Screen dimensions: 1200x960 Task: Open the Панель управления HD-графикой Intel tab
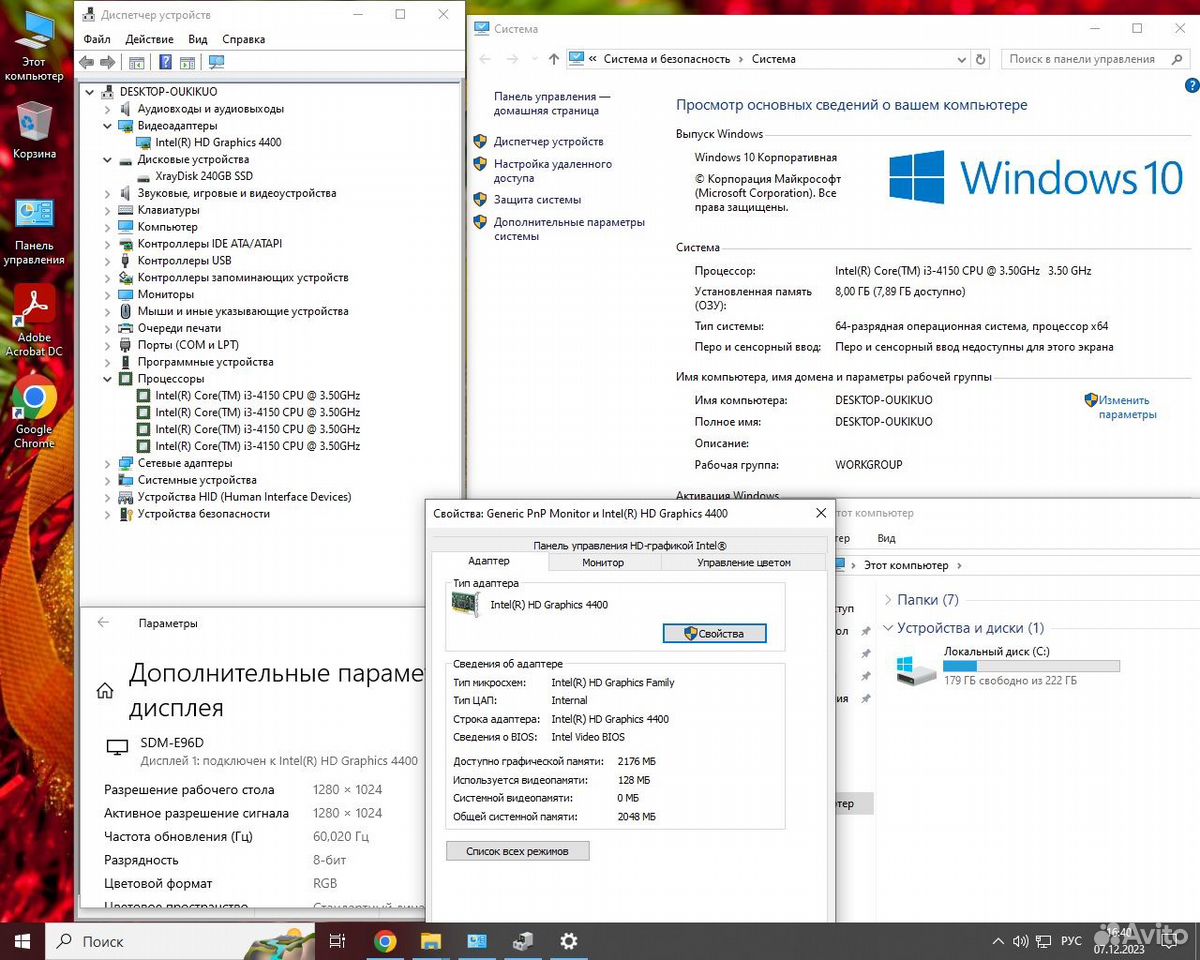[x=630, y=546]
